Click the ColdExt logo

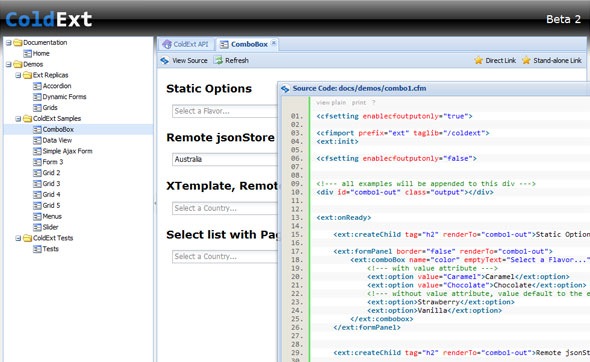click(49, 19)
